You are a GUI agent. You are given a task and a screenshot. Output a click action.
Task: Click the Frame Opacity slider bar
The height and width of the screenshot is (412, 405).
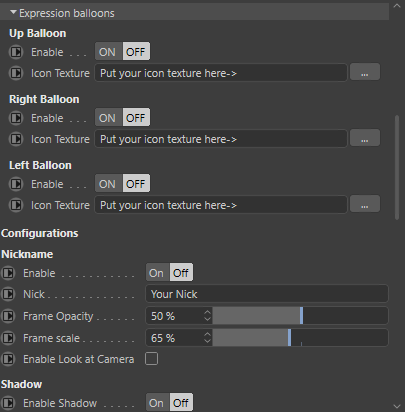click(300, 316)
